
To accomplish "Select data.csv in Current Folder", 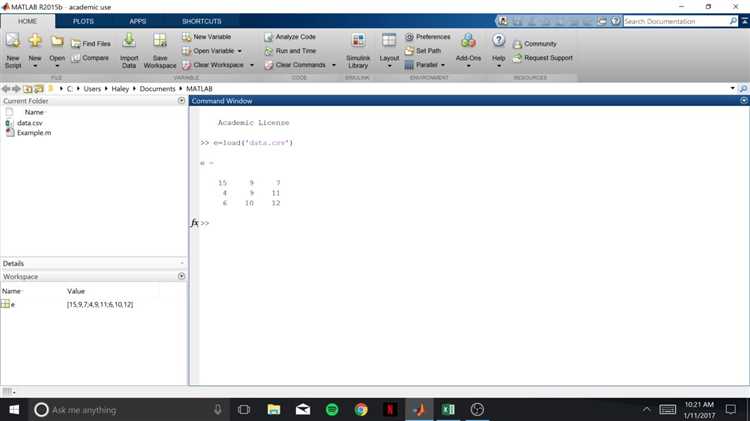I will click(30, 123).
